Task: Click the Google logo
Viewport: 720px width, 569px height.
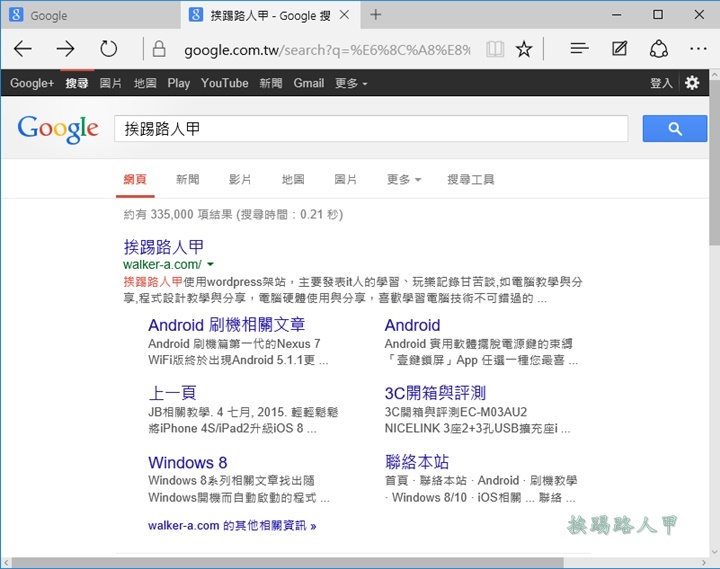Action: [58, 129]
